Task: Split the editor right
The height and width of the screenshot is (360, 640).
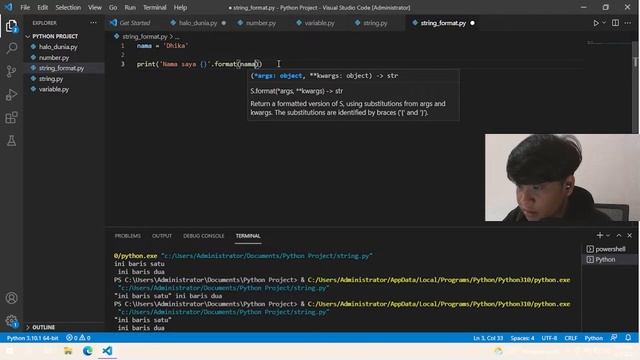Action: coord(615,23)
